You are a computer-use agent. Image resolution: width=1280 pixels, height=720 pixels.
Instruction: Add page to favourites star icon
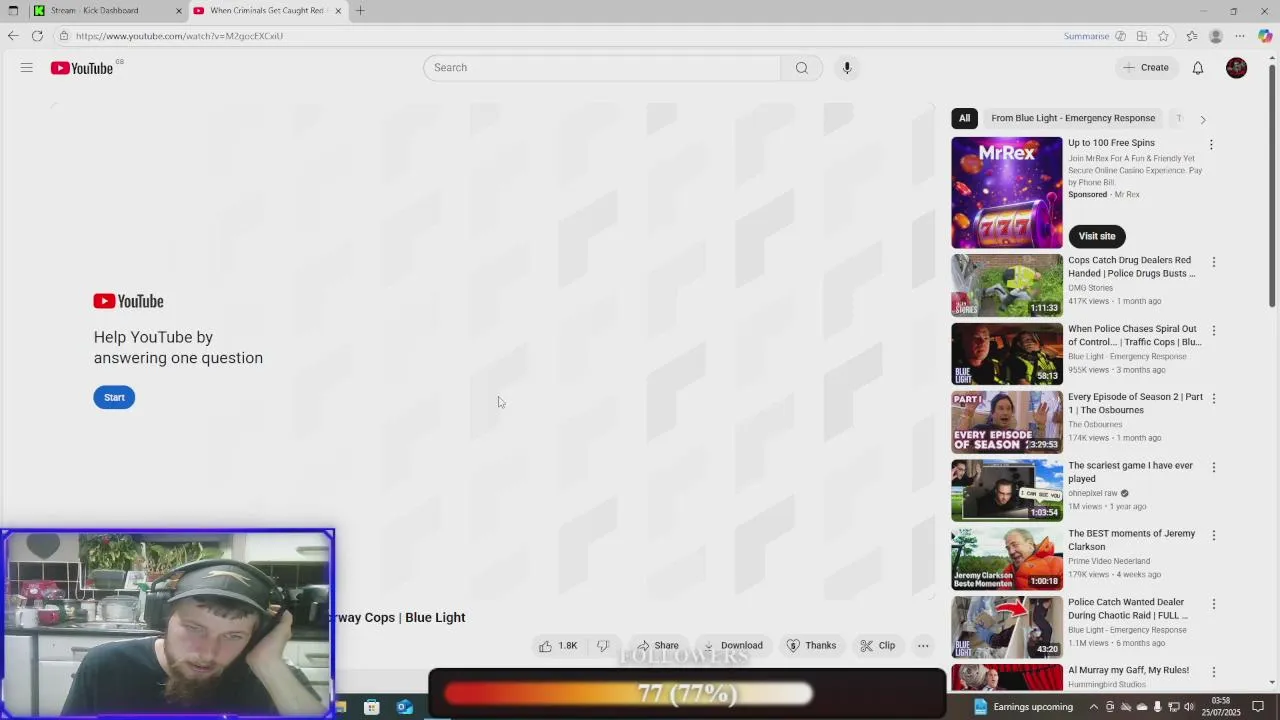[x=1163, y=36]
